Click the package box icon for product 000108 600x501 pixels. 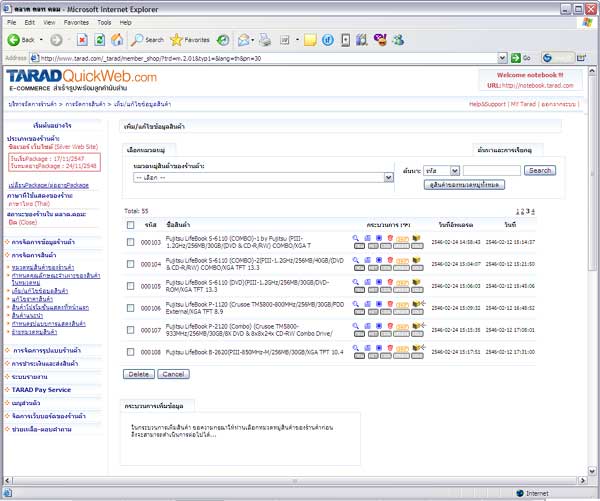(418, 348)
